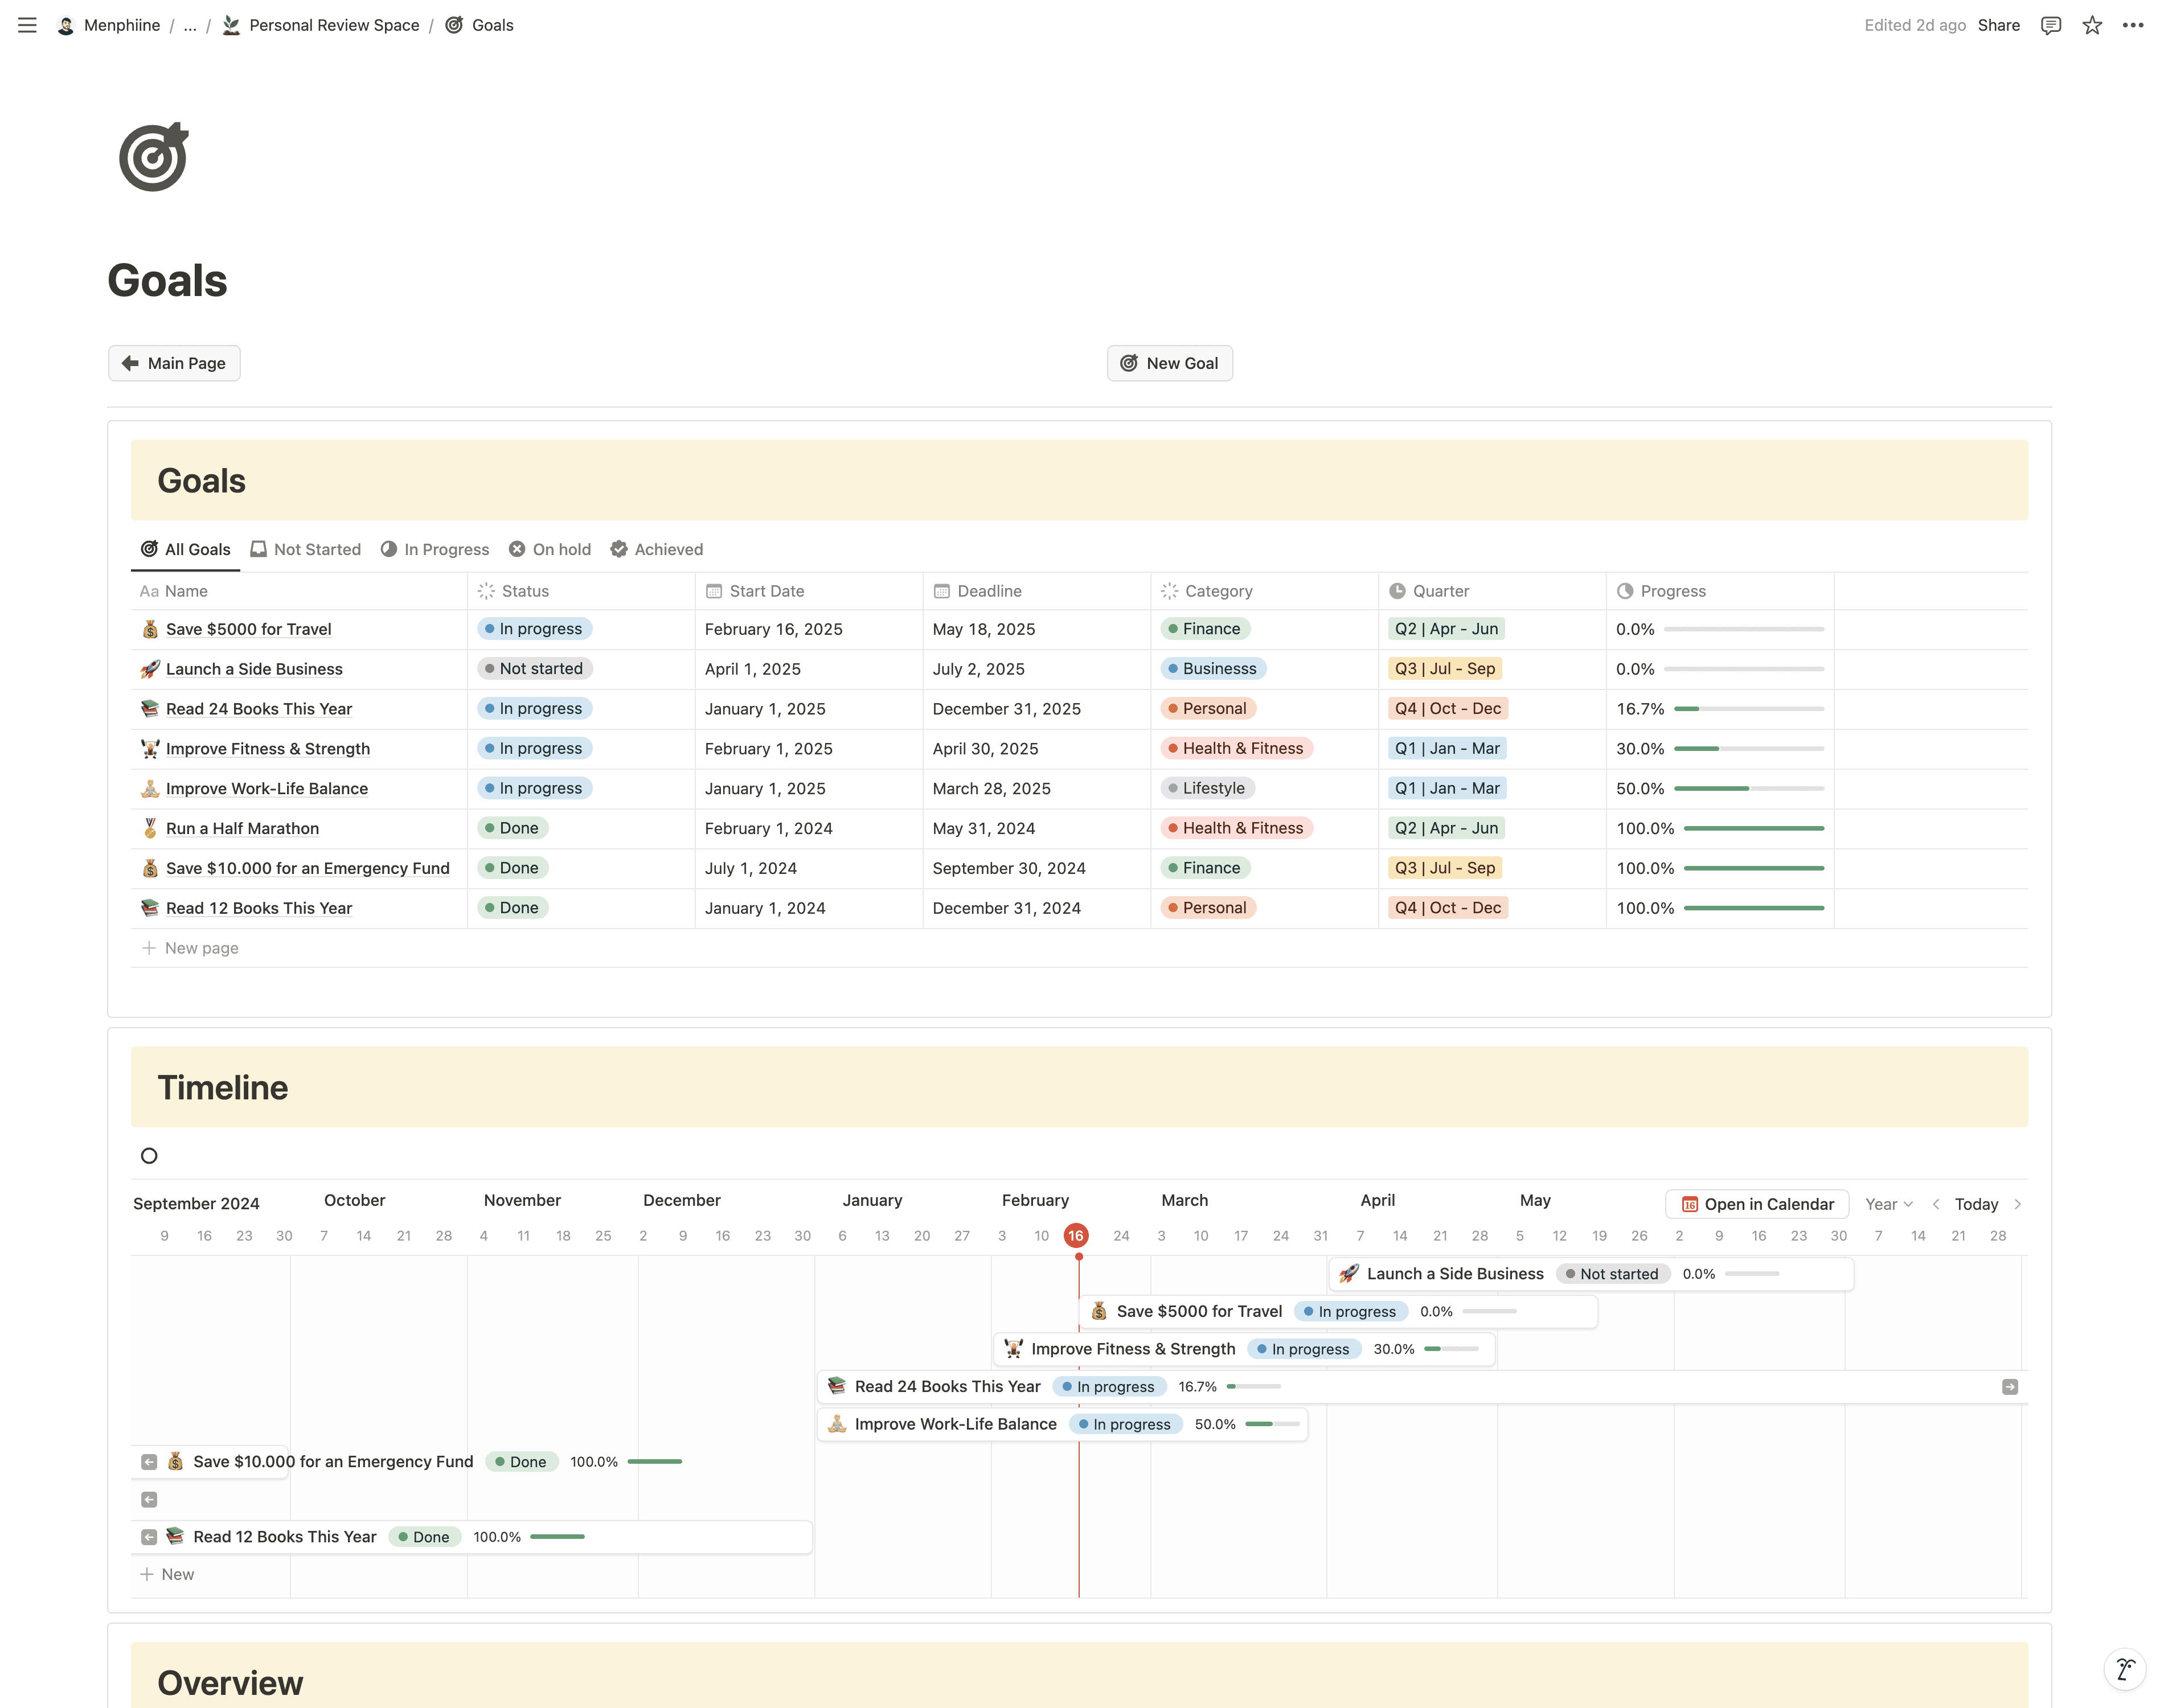Switch to the In Progress tab

(x=435, y=549)
